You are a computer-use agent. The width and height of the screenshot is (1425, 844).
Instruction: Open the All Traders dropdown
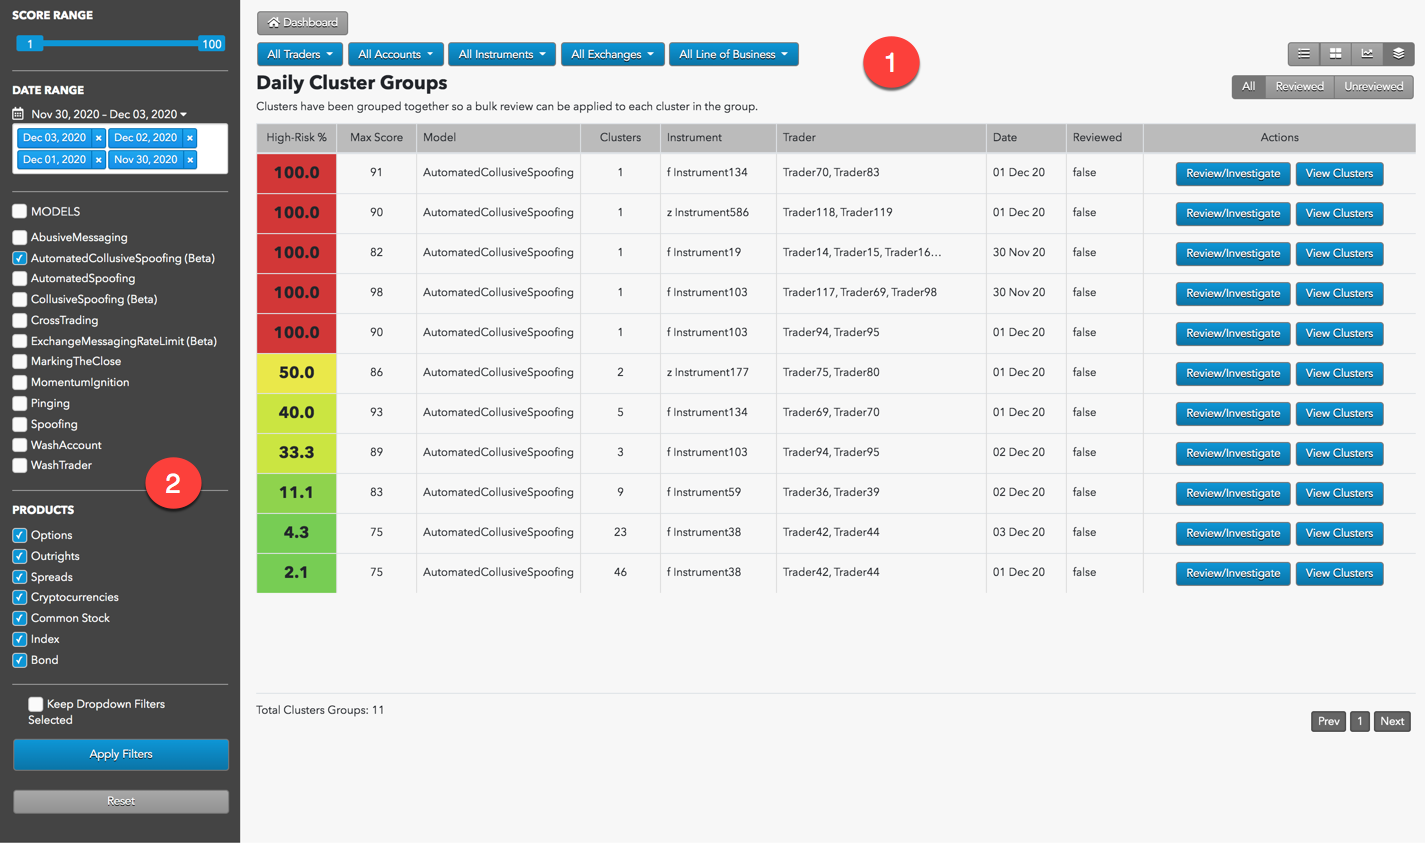click(300, 54)
